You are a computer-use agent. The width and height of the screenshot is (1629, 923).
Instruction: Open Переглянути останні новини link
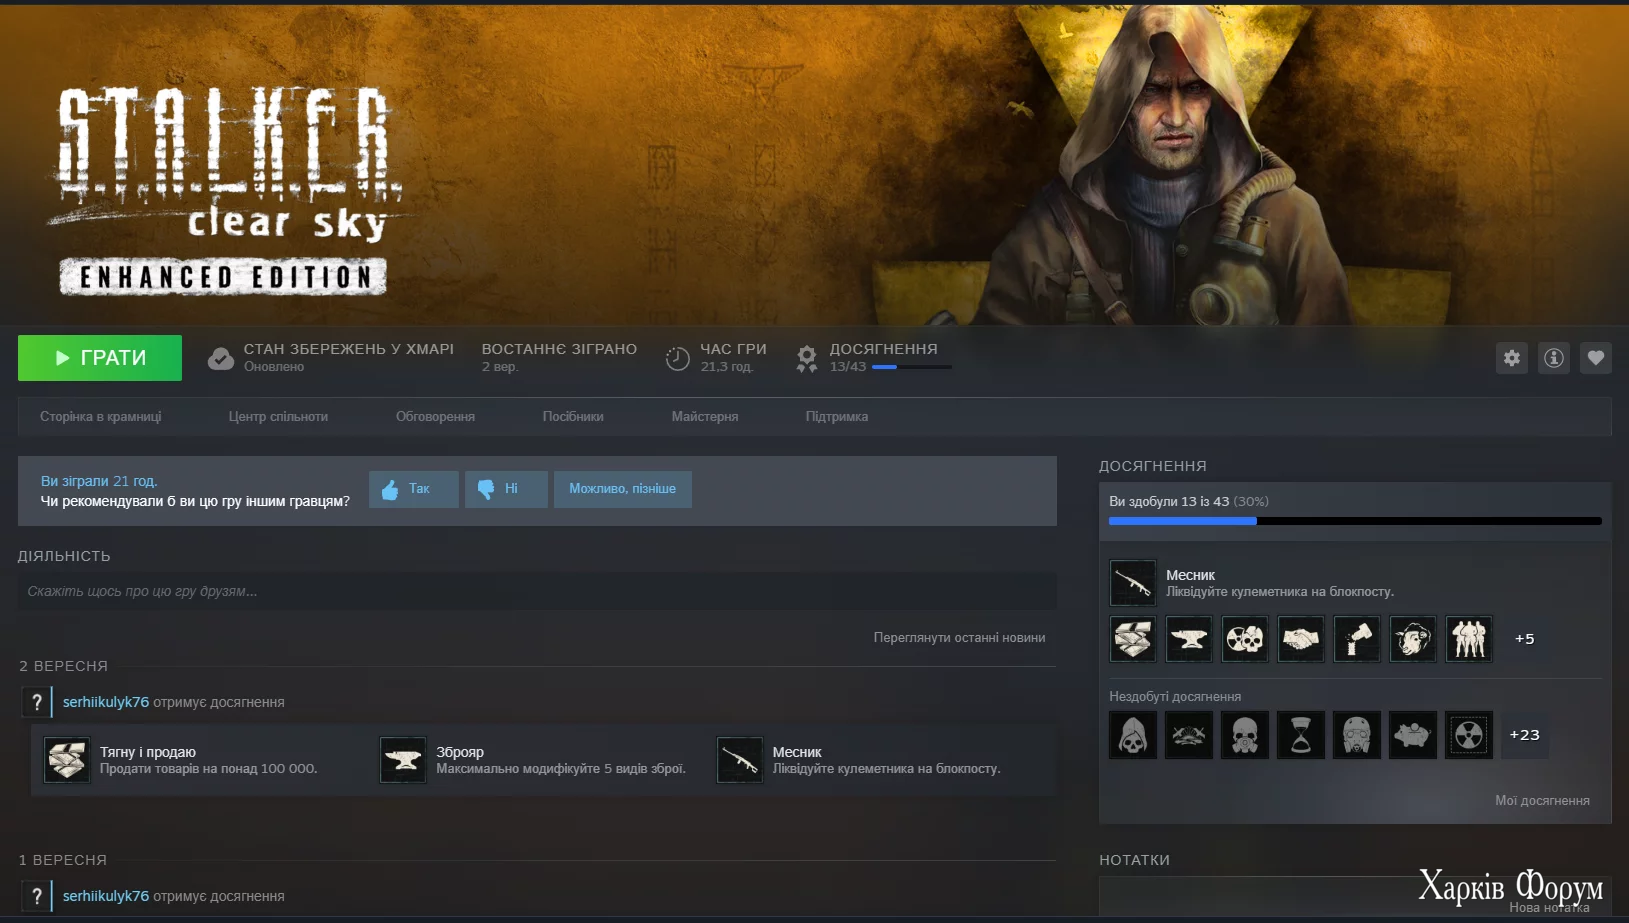[x=959, y=638]
